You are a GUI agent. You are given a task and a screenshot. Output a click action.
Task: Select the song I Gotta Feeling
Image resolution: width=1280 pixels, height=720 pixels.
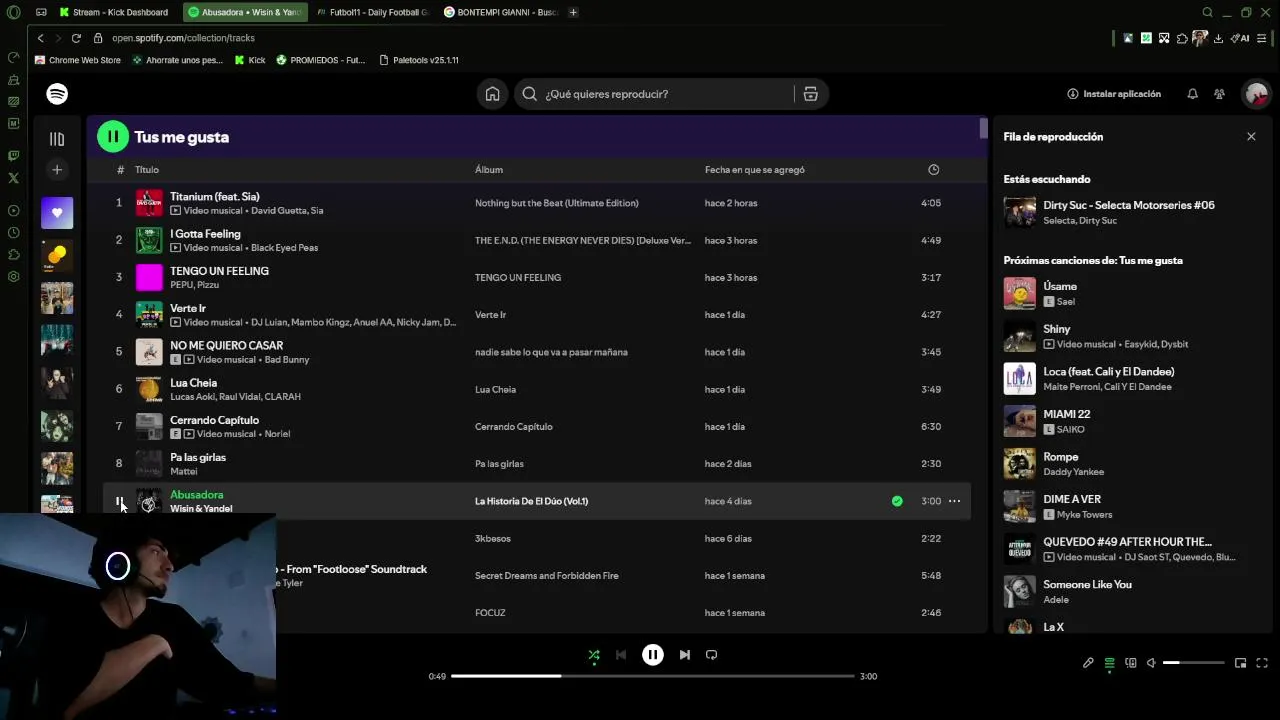tap(205, 234)
